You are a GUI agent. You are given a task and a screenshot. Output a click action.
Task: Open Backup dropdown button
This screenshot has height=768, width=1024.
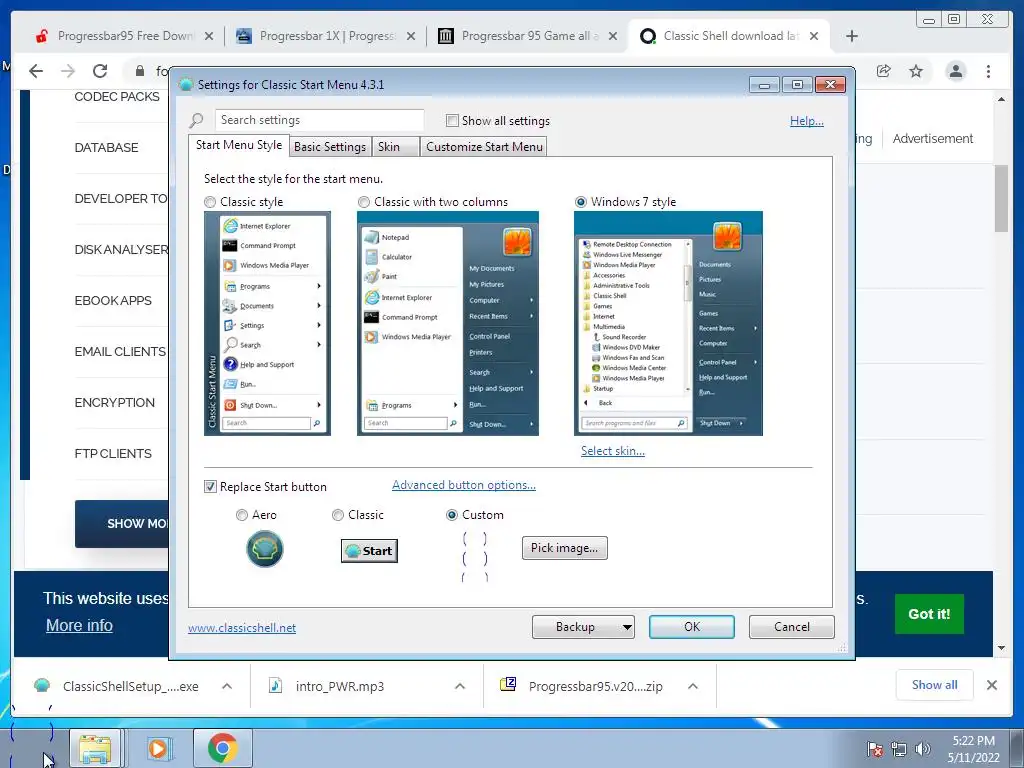point(583,627)
